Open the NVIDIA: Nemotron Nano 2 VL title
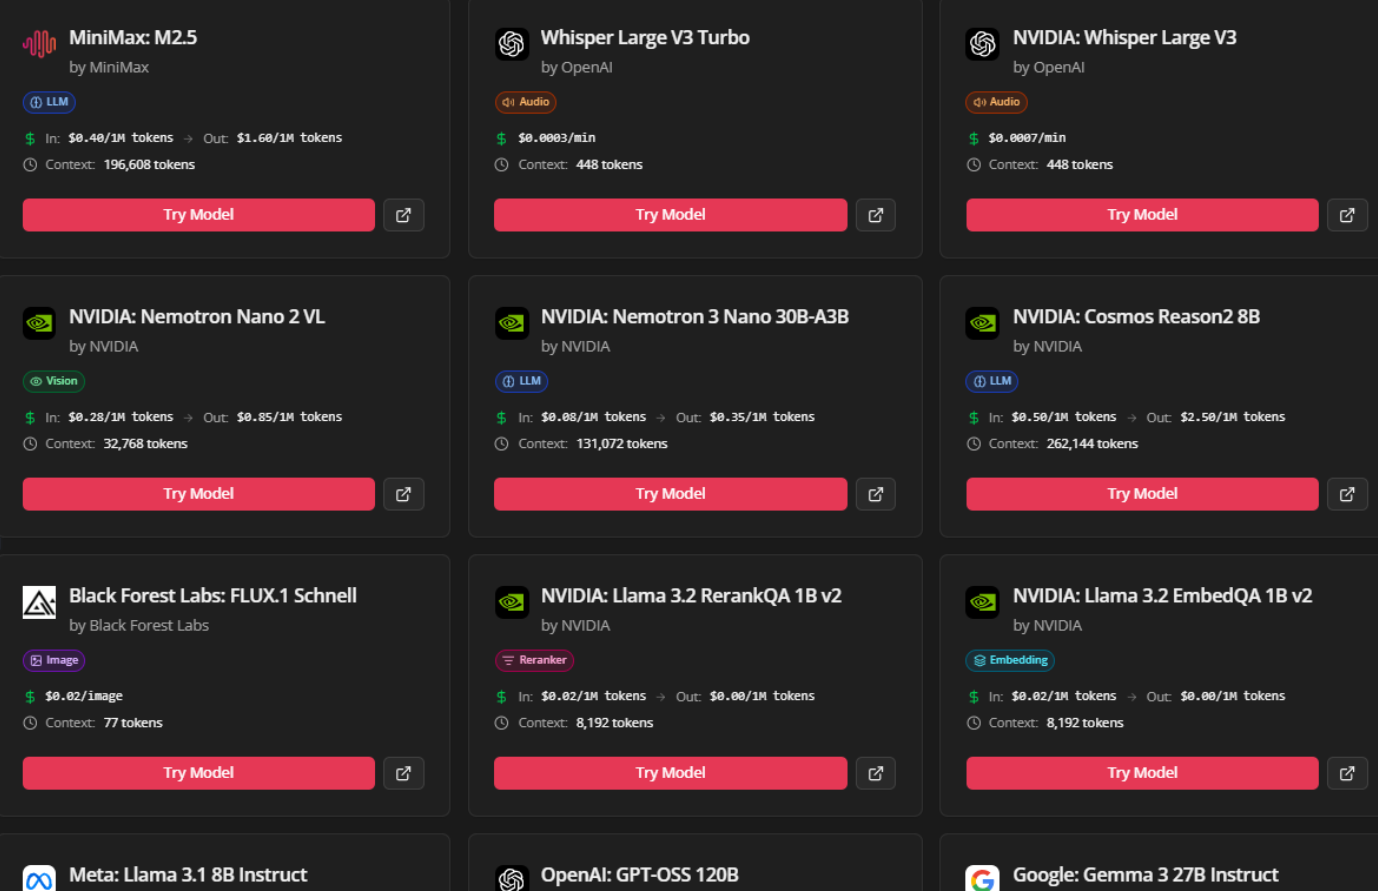The height and width of the screenshot is (891, 1378). (197, 317)
